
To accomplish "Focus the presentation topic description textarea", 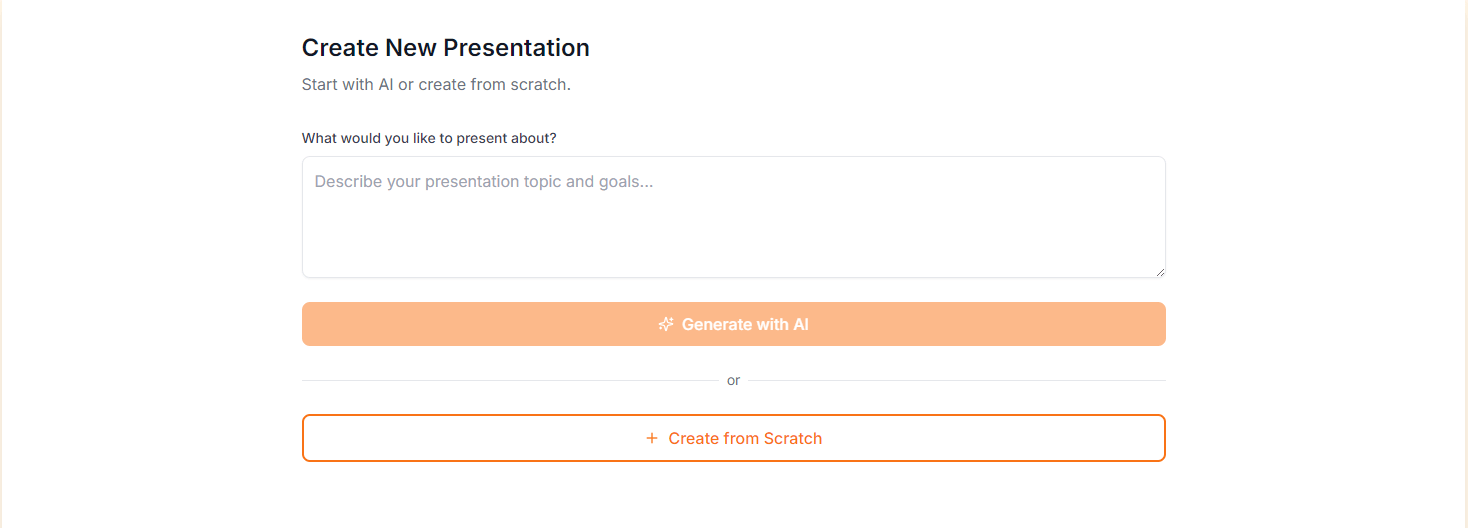I will pos(734,217).
